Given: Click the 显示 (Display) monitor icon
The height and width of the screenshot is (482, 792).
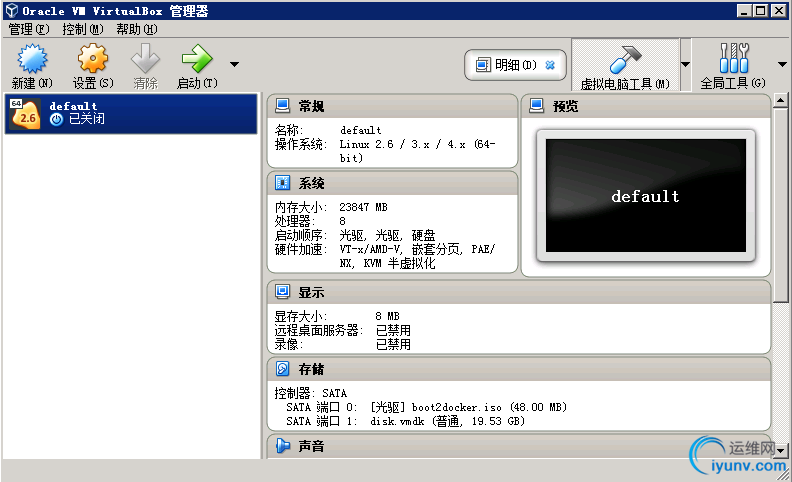Looking at the screenshot, I should coord(282,292).
